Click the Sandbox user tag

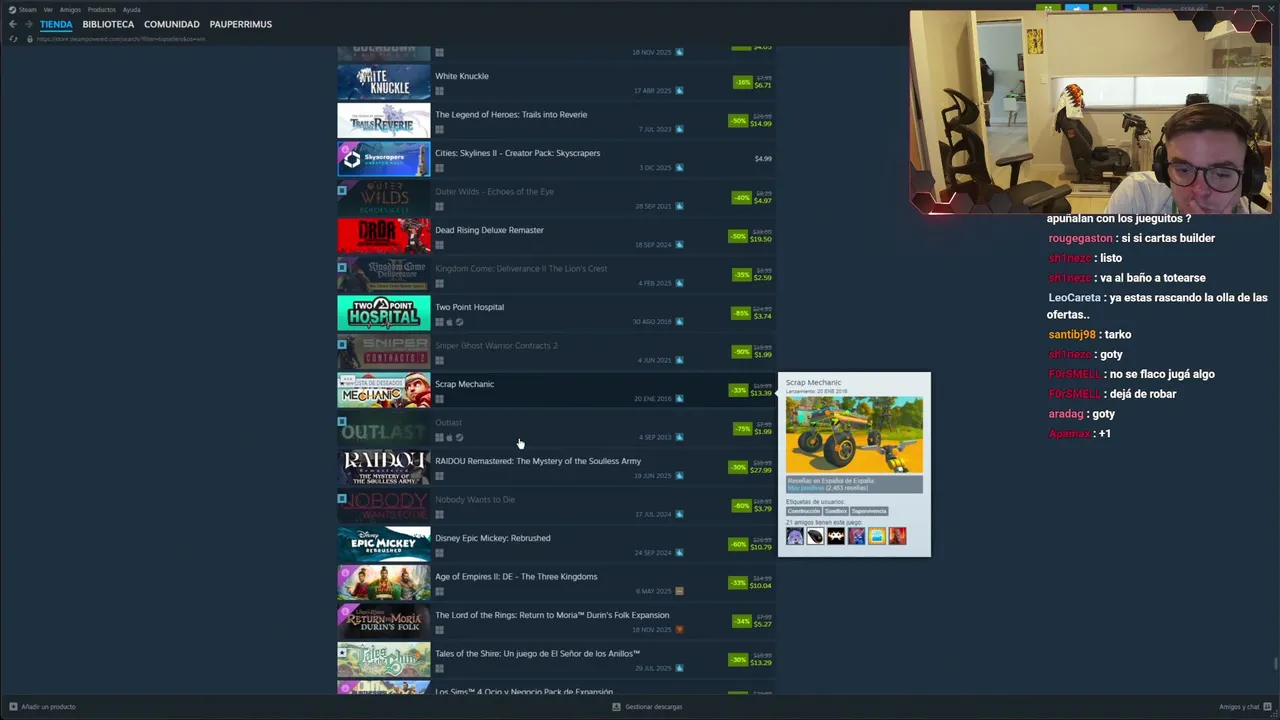(835, 511)
